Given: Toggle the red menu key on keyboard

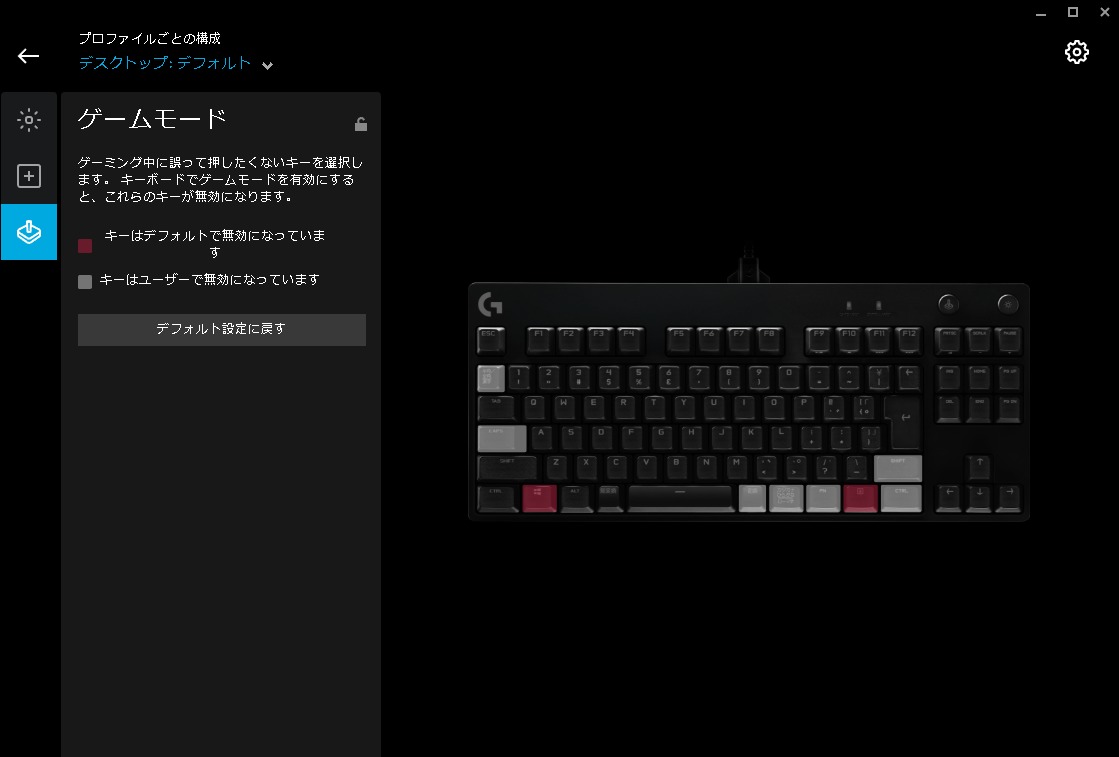Looking at the screenshot, I should pos(860,497).
